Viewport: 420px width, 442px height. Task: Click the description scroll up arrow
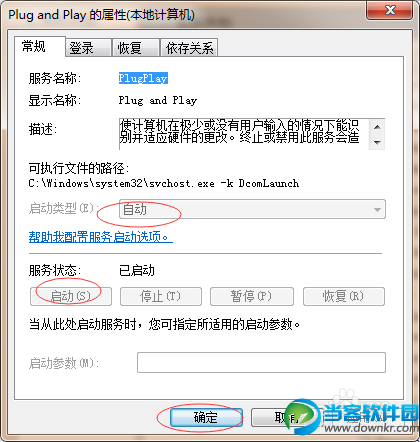point(377,127)
